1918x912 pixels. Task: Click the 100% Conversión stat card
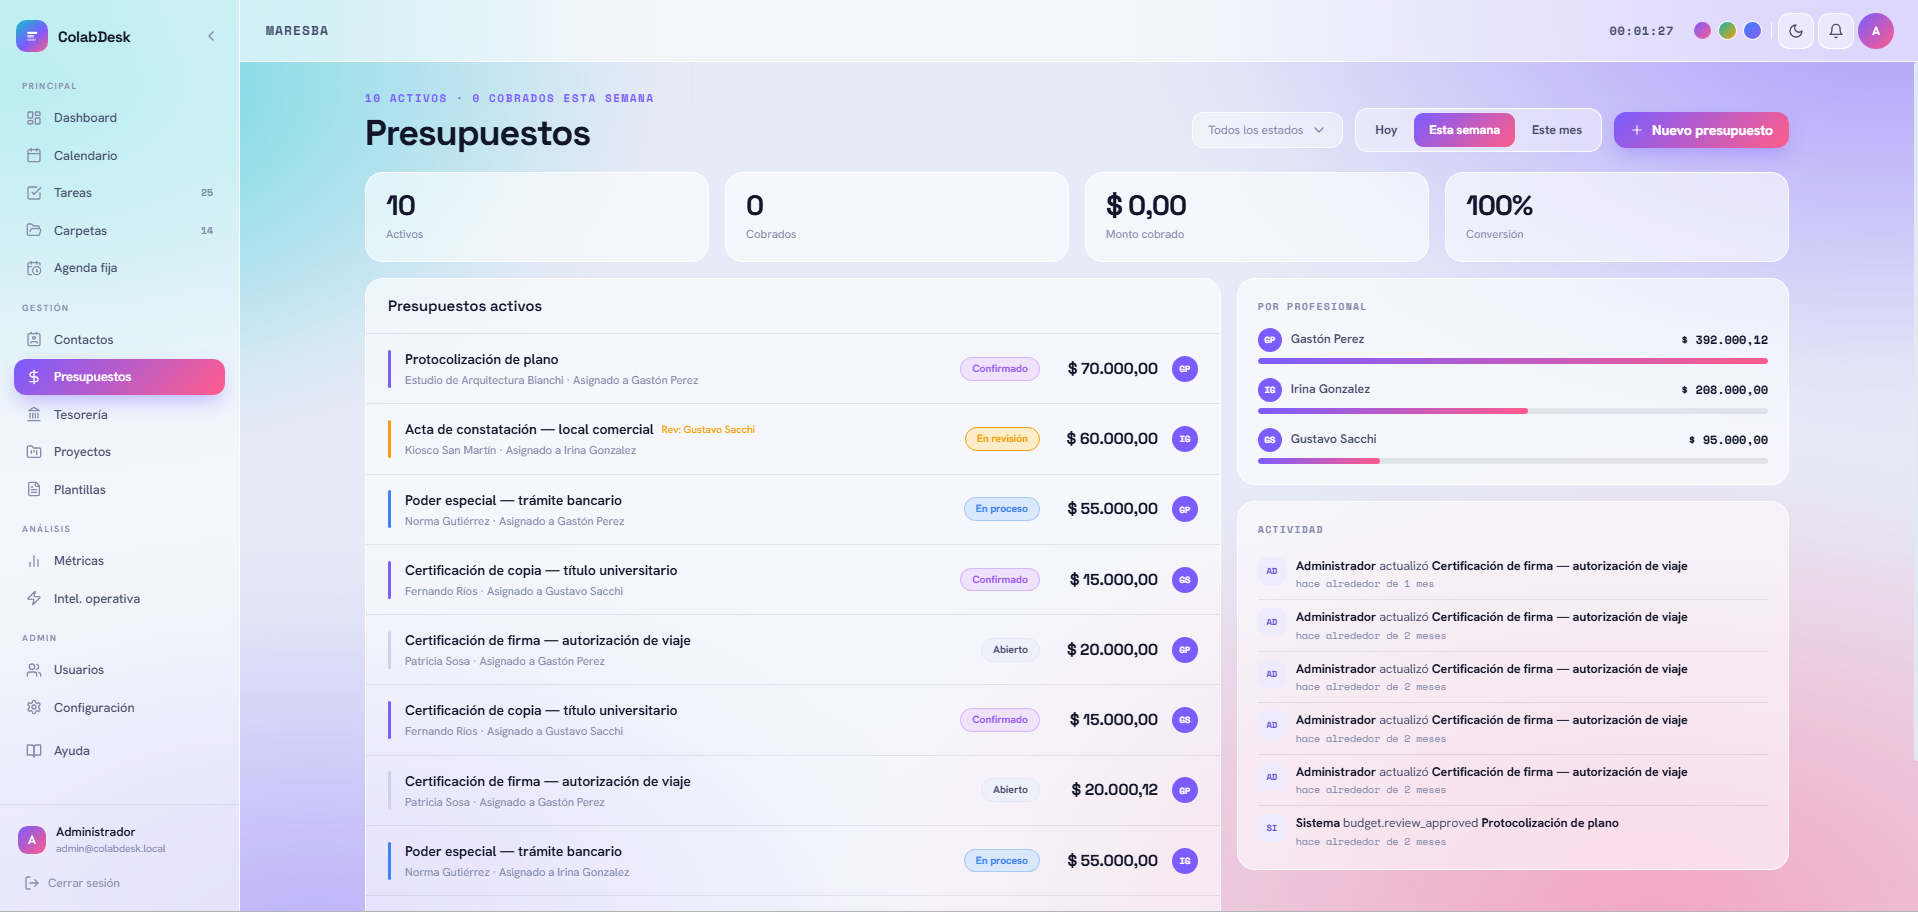tap(1617, 217)
